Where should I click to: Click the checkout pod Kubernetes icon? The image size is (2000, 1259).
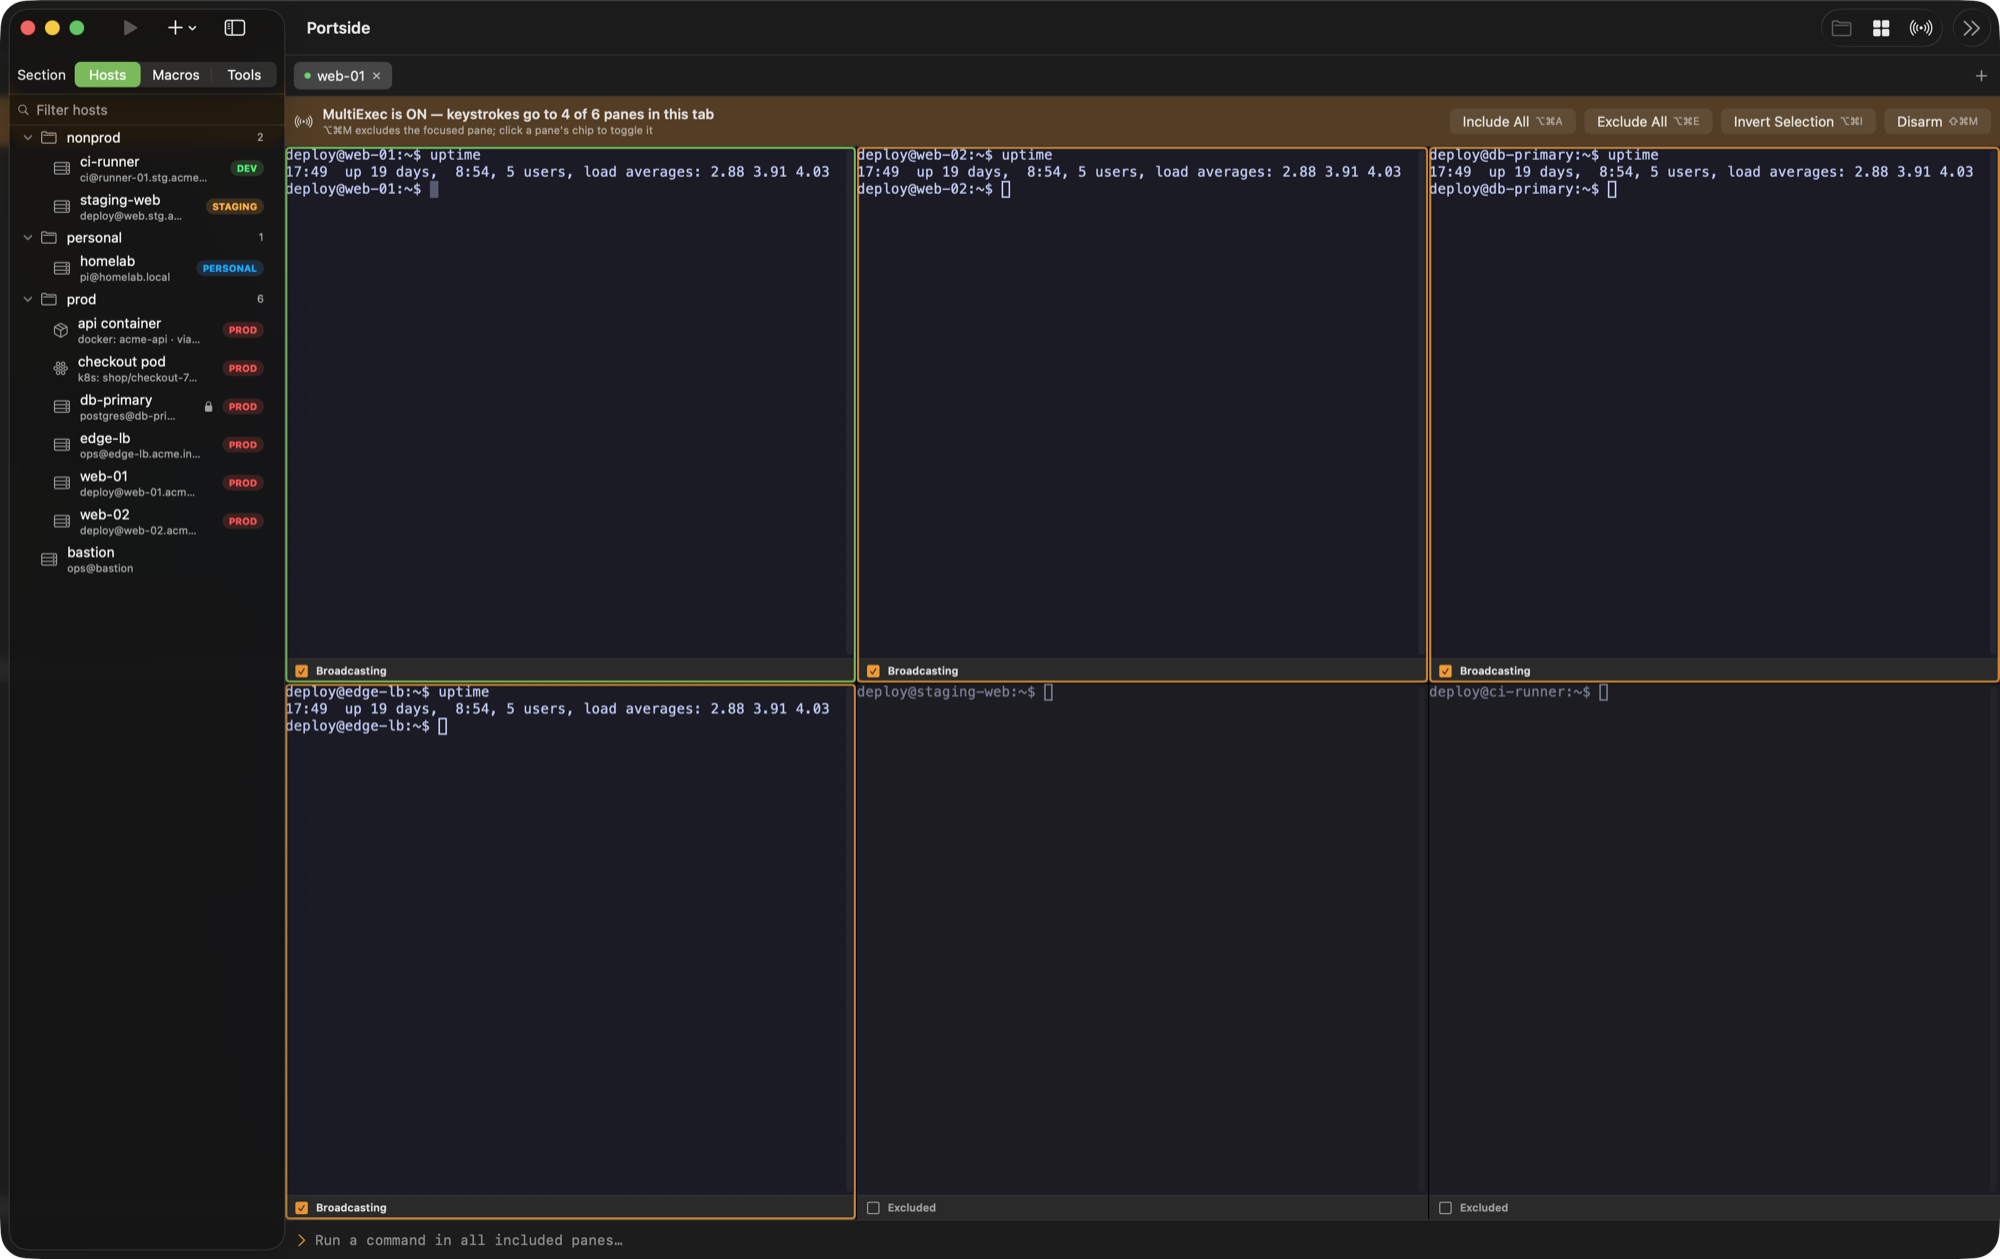[x=61, y=369]
